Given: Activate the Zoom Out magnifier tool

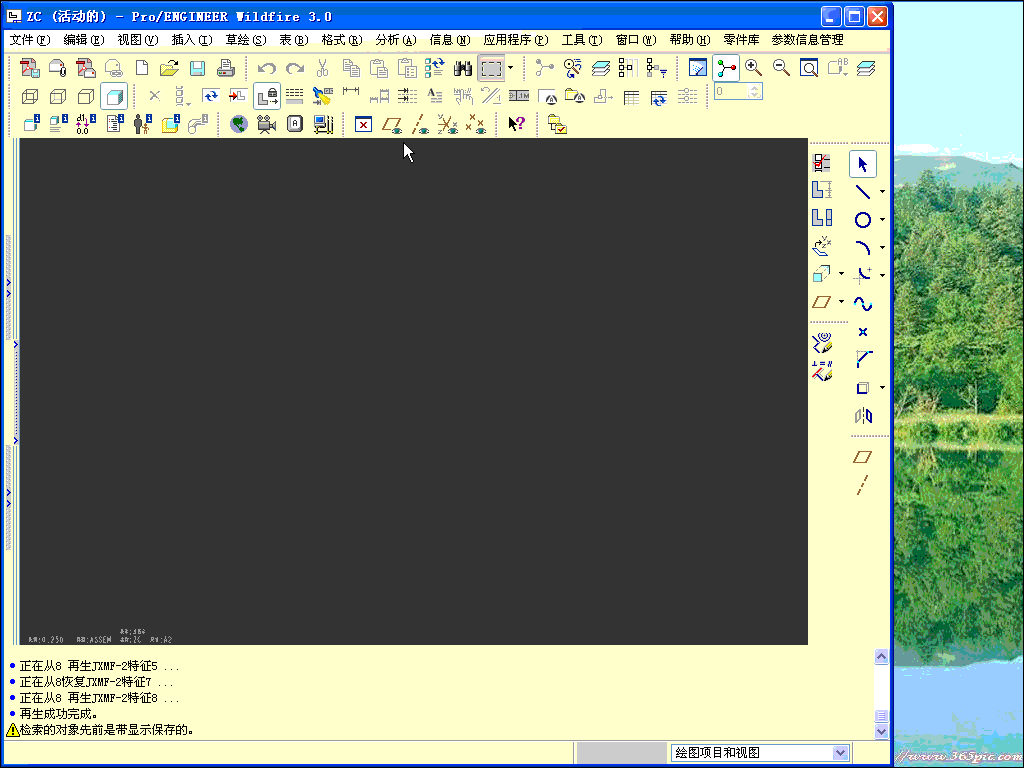Looking at the screenshot, I should coord(782,68).
